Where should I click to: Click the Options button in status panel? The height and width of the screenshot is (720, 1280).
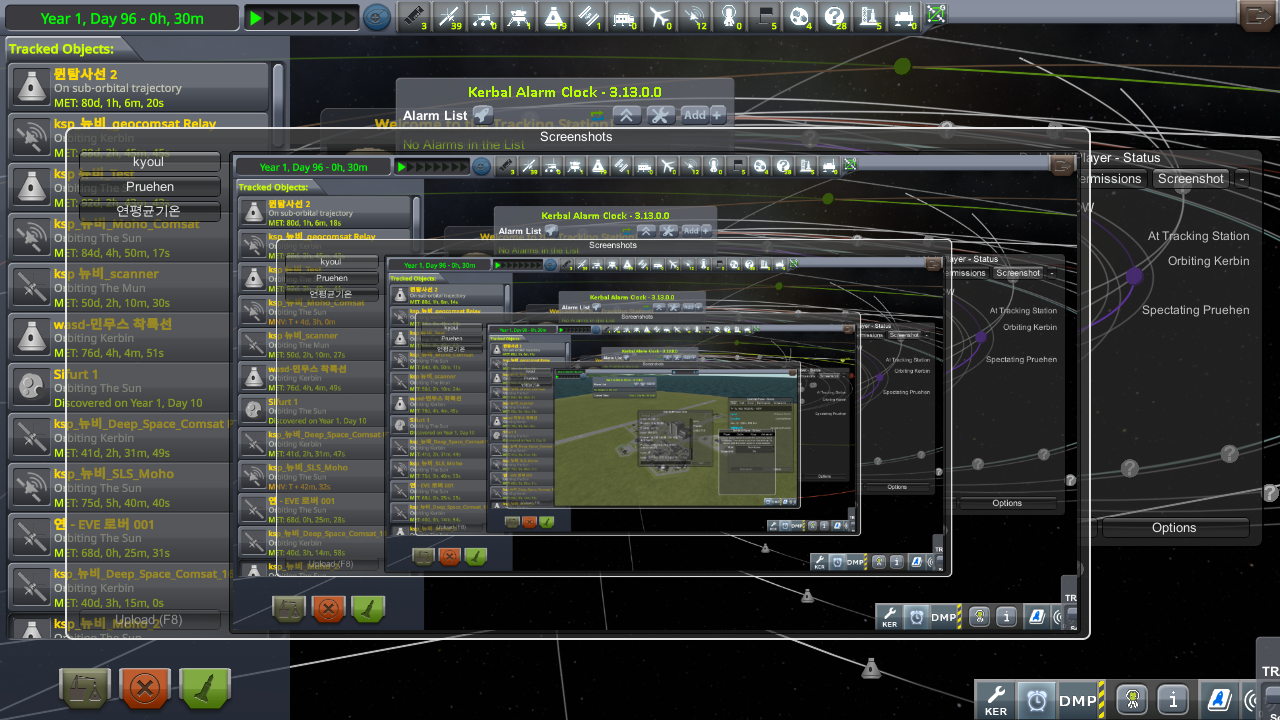tap(1174, 528)
